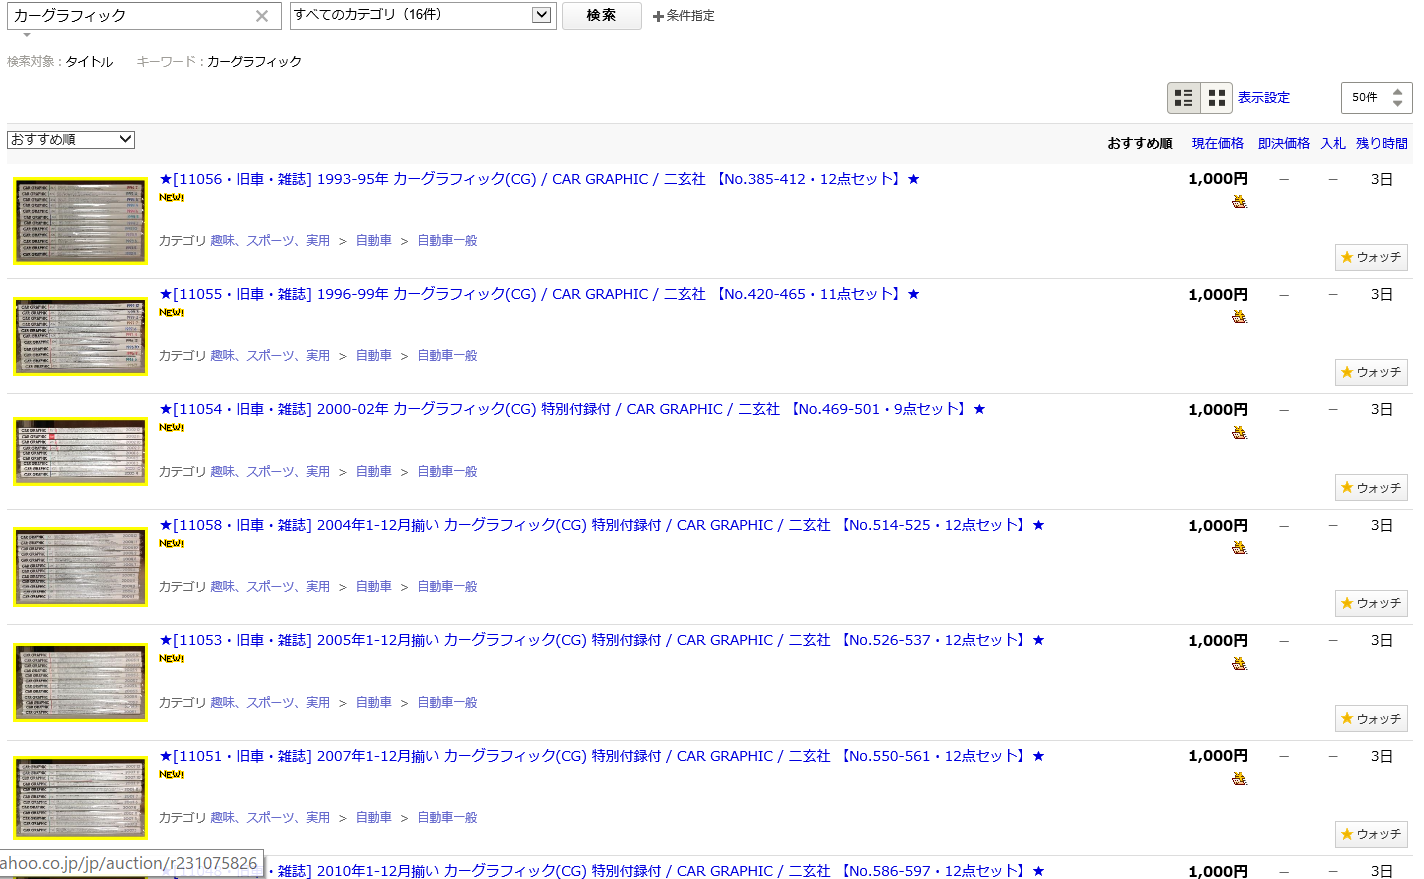The height and width of the screenshot is (879, 1424).
Task: Open the 2000-02年 No.469-501 listing title
Action: coord(572,409)
